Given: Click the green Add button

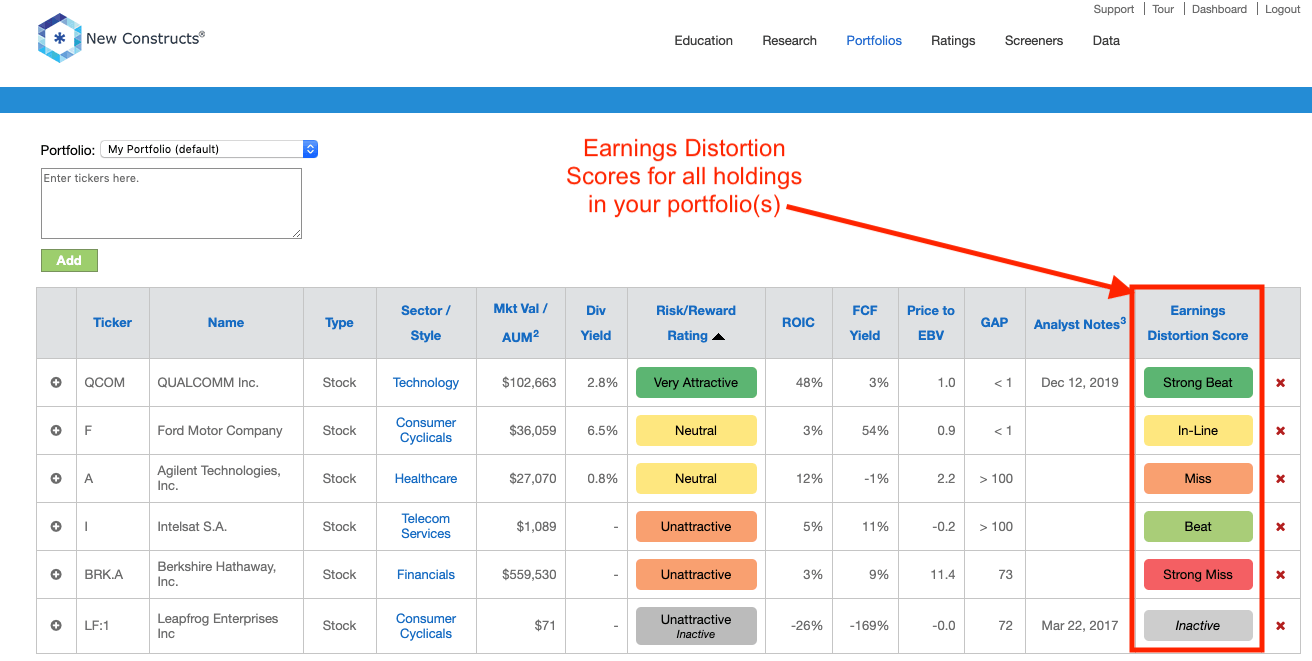Looking at the screenshot, I should pyautogui.click(x=69, y=260).
